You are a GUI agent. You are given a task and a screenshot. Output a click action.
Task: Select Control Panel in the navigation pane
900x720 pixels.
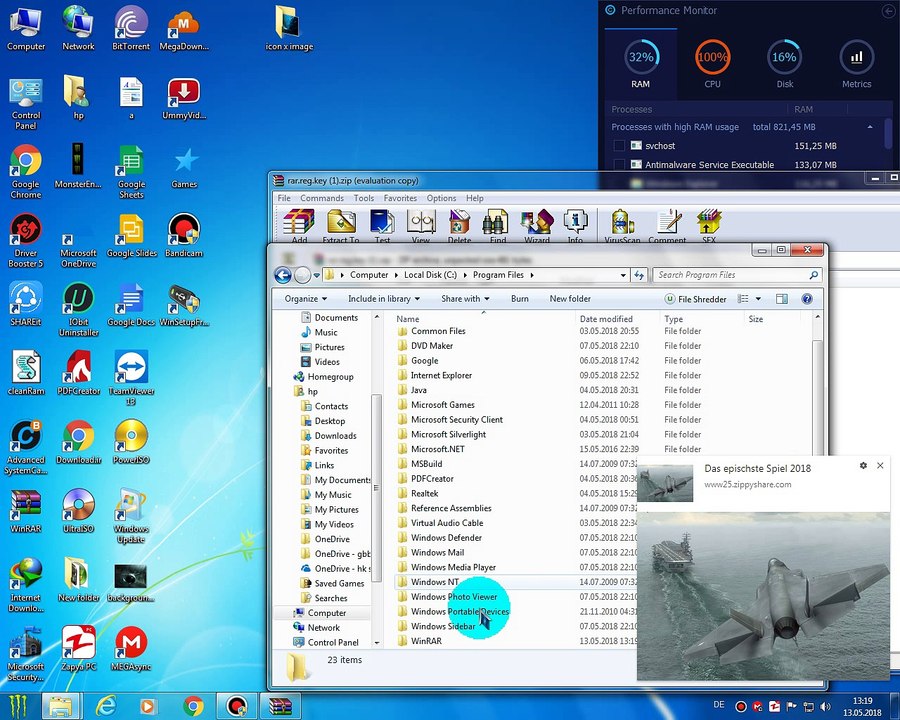[x=333, y=642]
